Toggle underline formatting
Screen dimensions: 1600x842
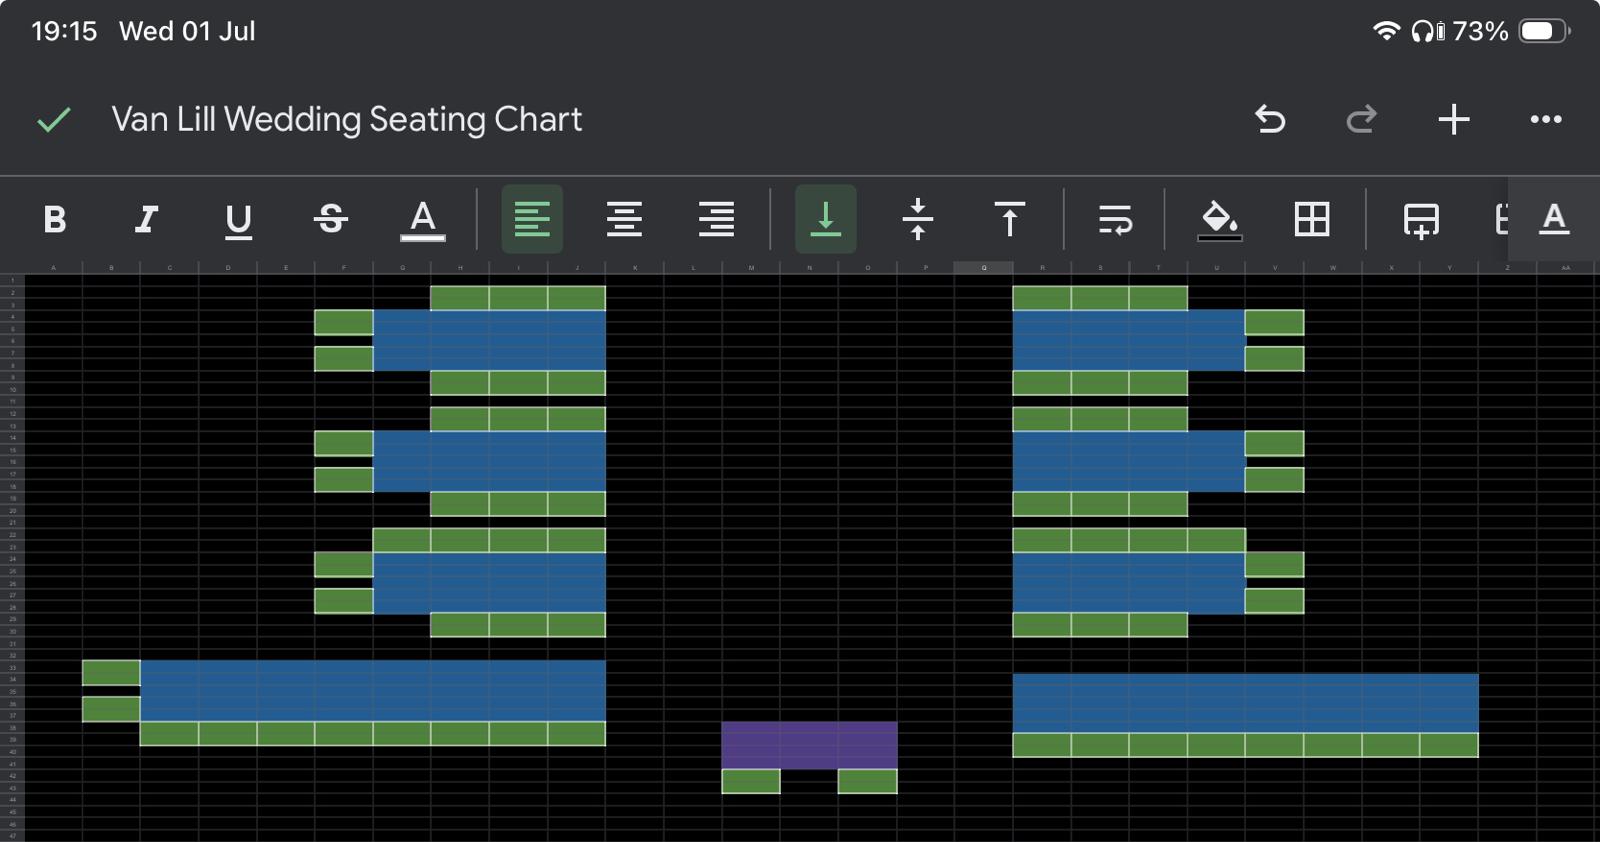(238, 220)
